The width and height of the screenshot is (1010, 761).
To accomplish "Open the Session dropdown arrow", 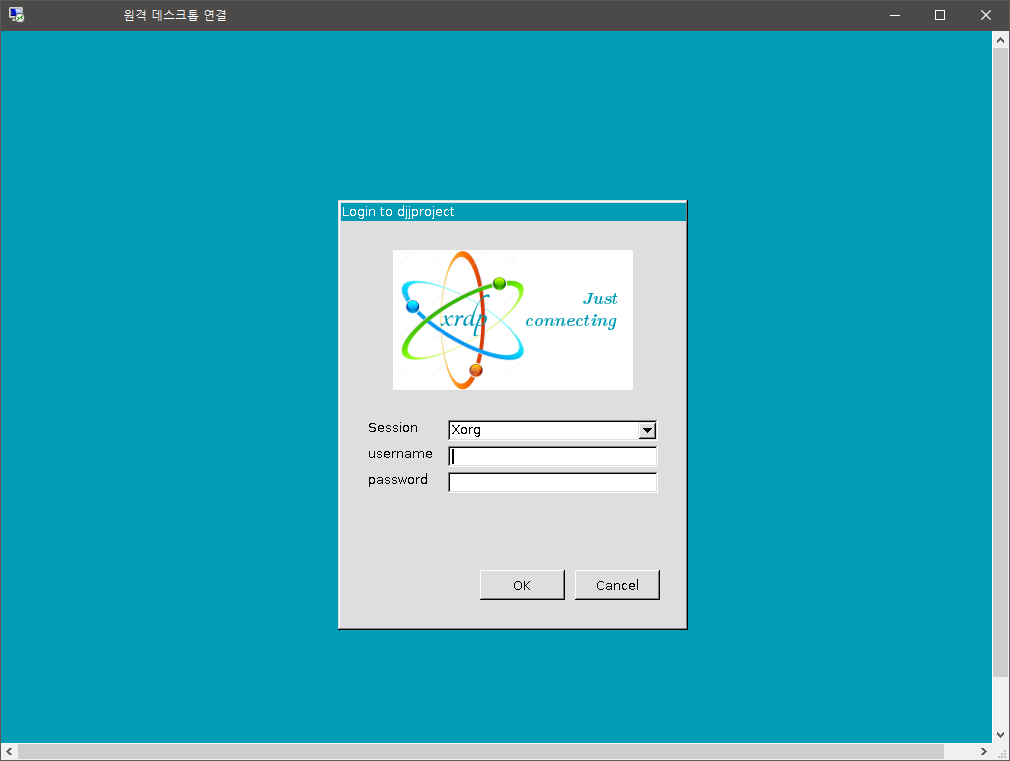I will [x=647, y=430].
